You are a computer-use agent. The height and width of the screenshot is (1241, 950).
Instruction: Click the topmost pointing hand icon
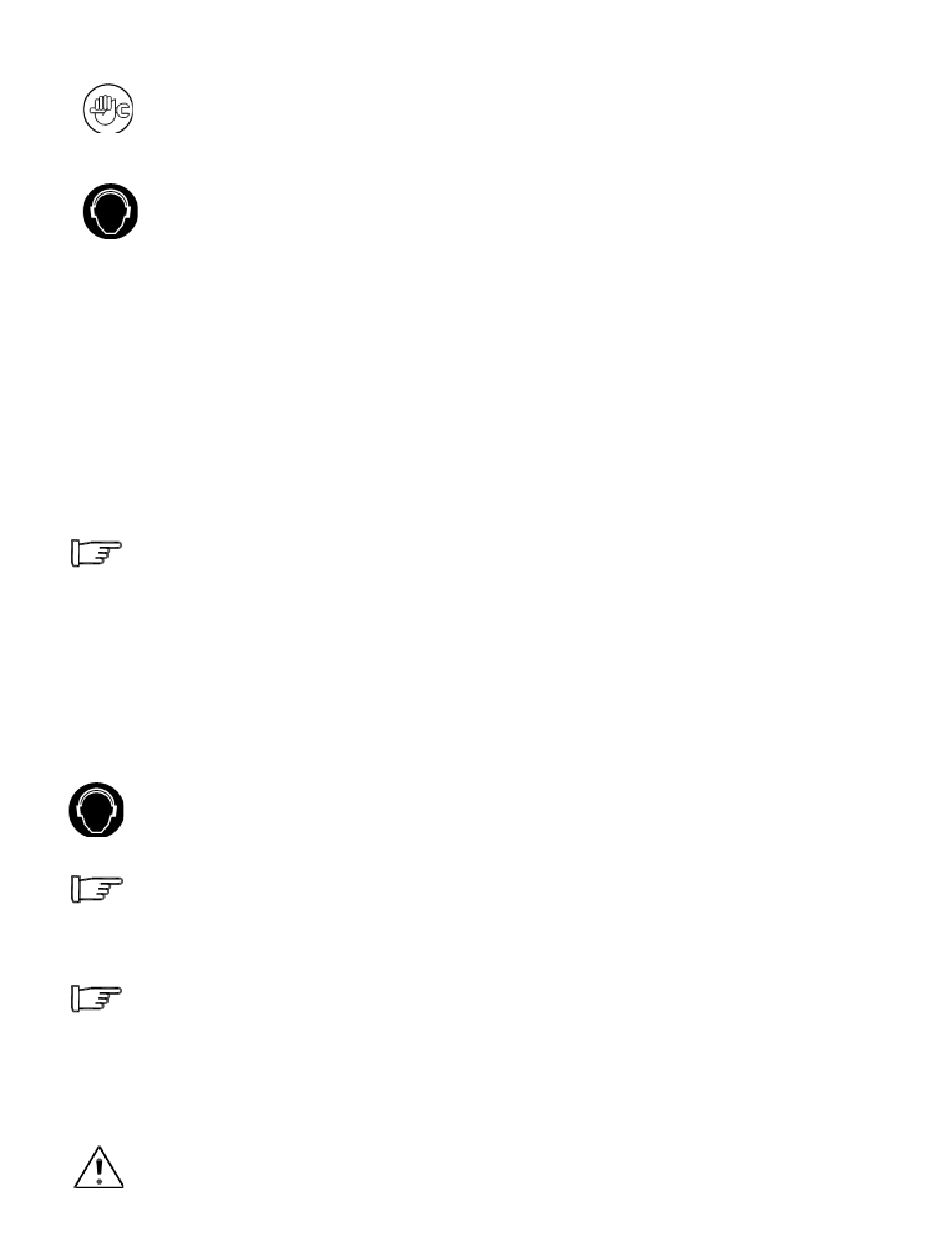[97, 553]
